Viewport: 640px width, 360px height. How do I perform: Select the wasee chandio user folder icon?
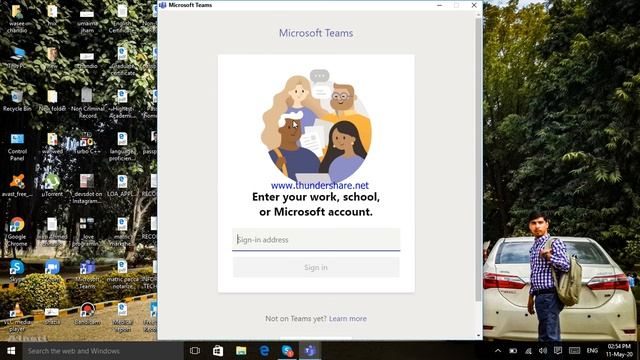17,18
